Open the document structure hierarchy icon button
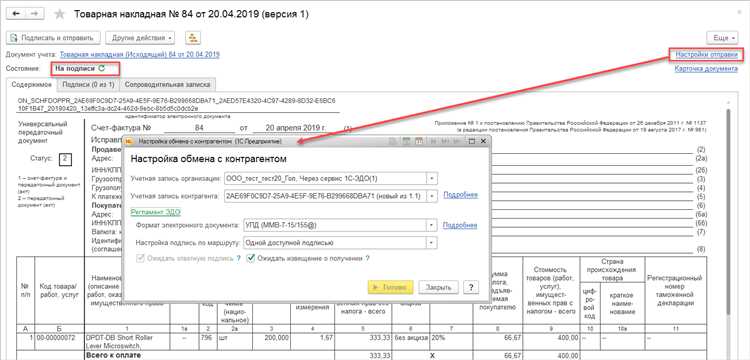This screenshot has width=750, height=360. coord(193,38)
